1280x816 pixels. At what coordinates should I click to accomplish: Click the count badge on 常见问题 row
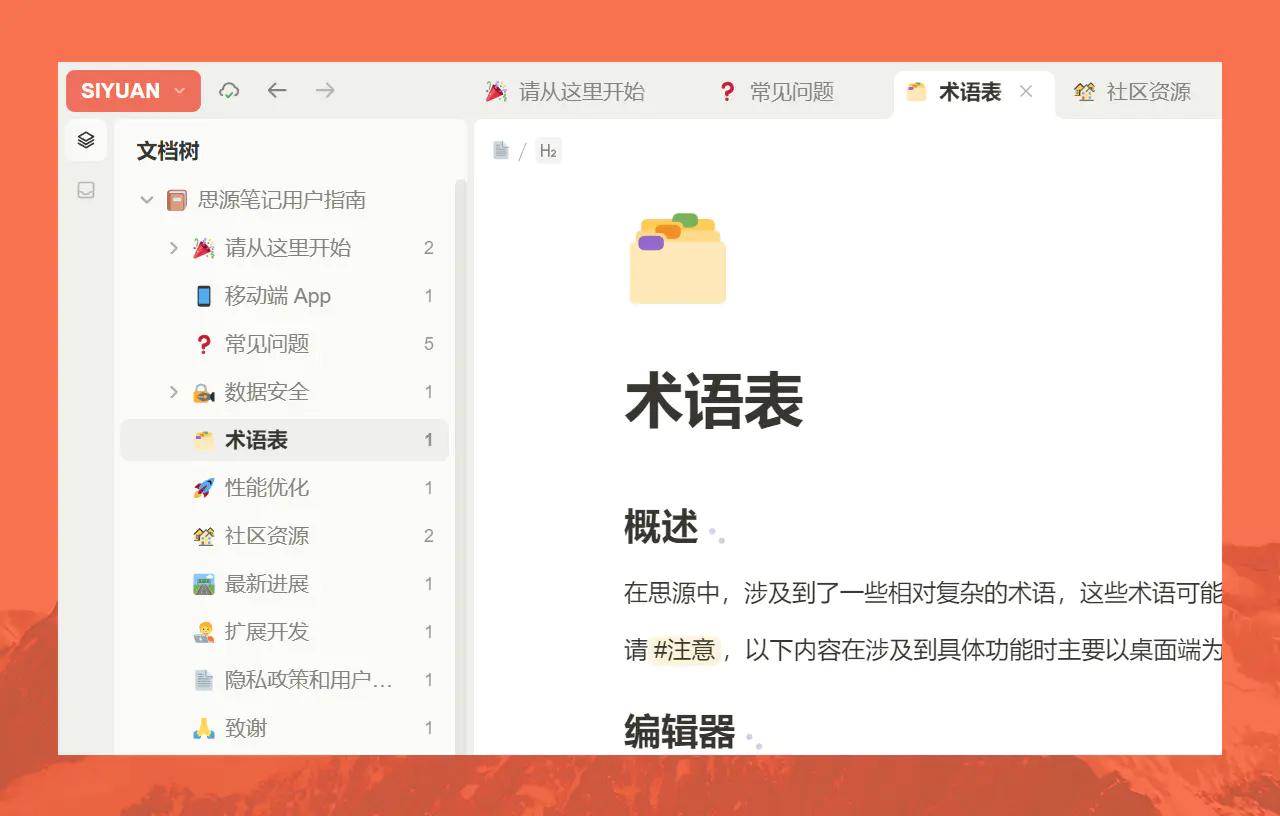point(429,344)
